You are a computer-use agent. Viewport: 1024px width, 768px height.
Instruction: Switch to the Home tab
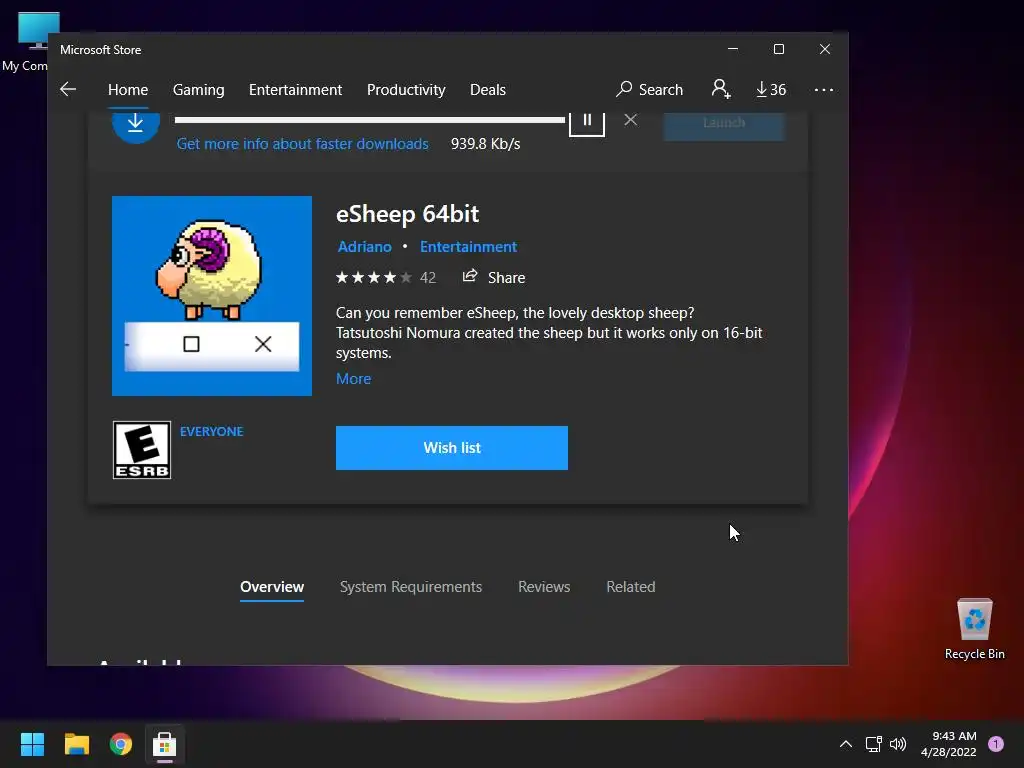128,89
